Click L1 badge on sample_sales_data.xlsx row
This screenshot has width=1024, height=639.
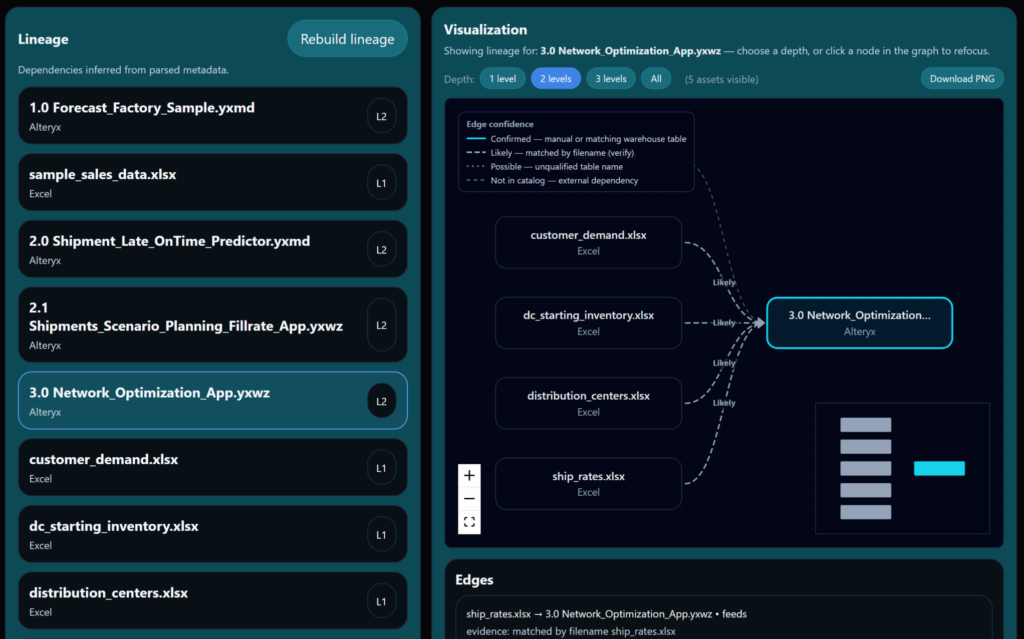381,183
